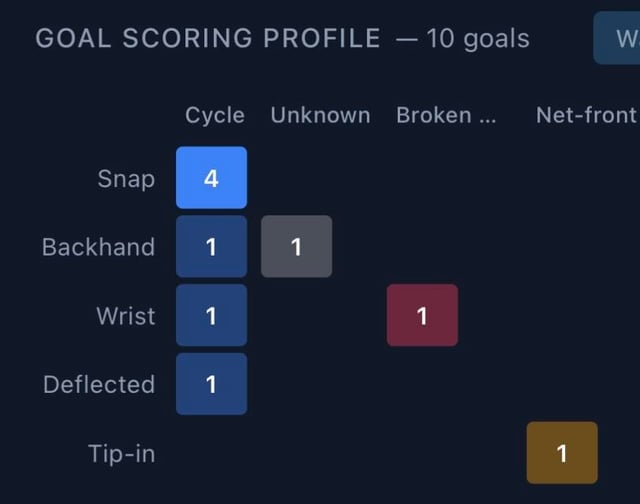Select the Wrist Cycle goal cell
The height and width of the screenshot is (504, 640).
click(211, 315)
